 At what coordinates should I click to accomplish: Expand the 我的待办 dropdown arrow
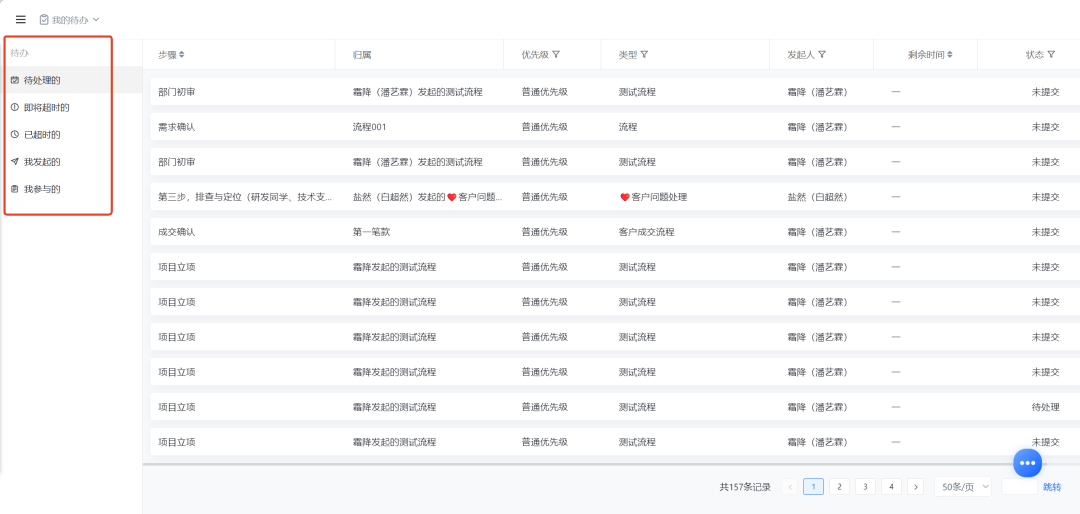pyautogui.click(x=96, y=19)
